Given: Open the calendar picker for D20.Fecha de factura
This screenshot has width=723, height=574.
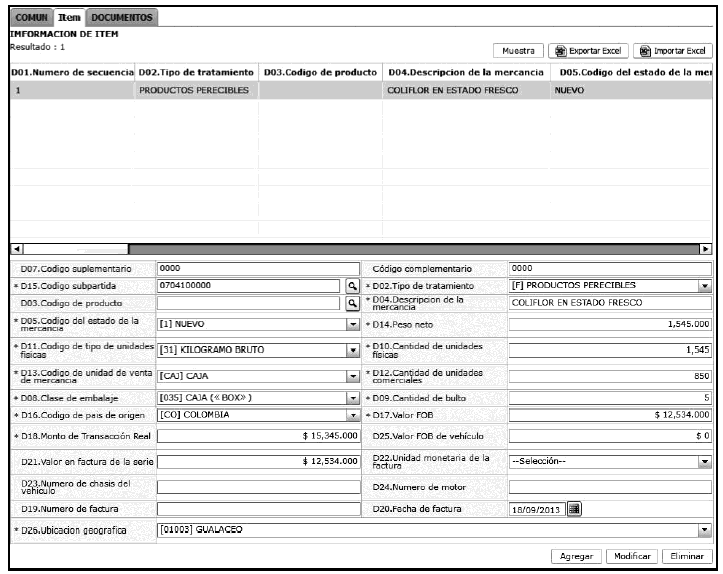Looking at the screenshot, I should pos(574,509).
